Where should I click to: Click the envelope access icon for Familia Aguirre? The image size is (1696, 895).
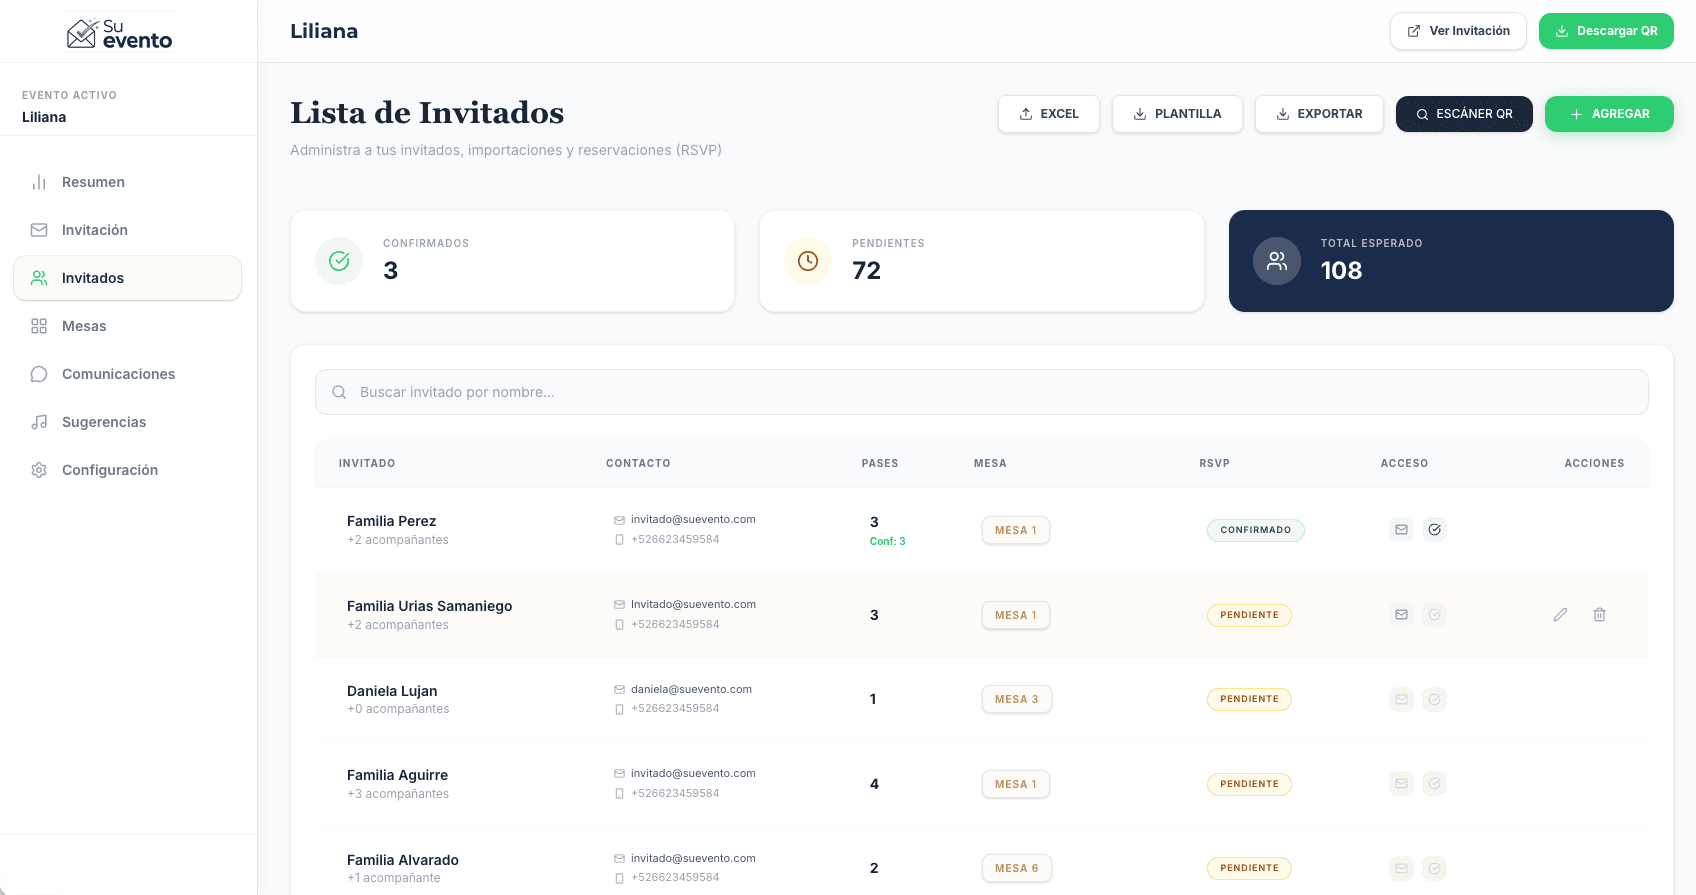point(1401,784)
